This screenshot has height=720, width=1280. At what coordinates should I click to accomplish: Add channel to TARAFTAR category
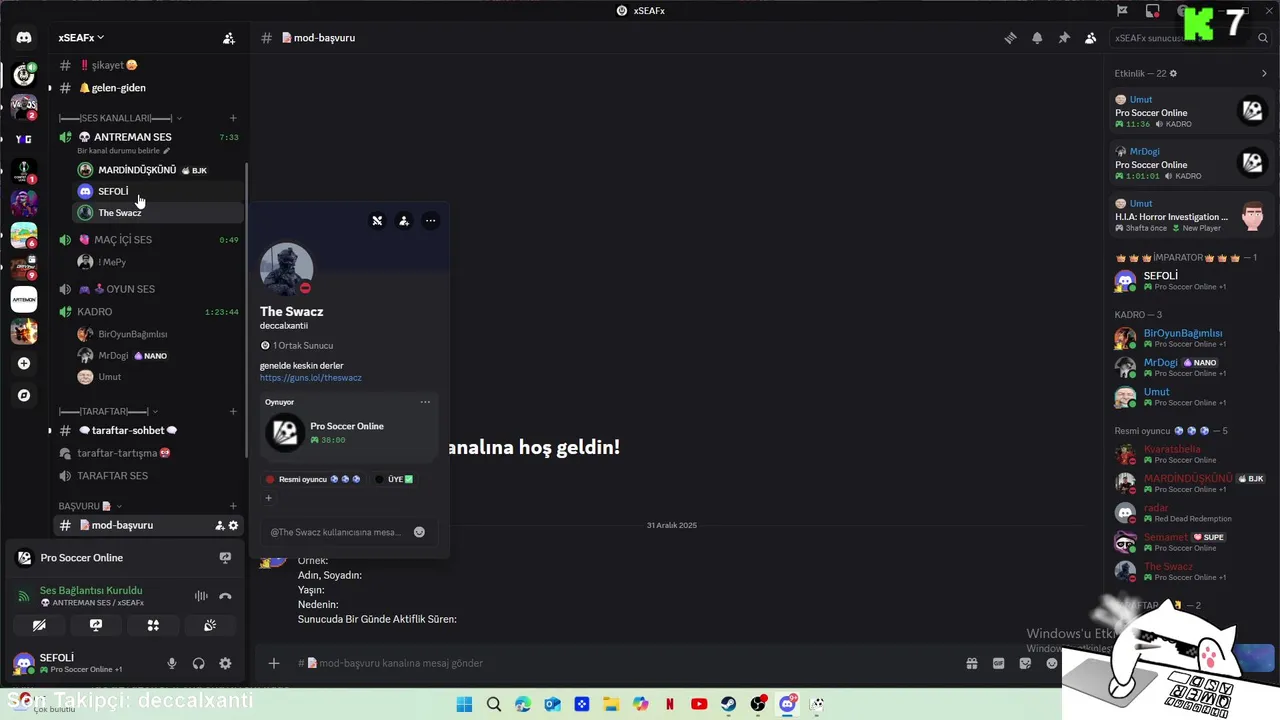[233, 411]
